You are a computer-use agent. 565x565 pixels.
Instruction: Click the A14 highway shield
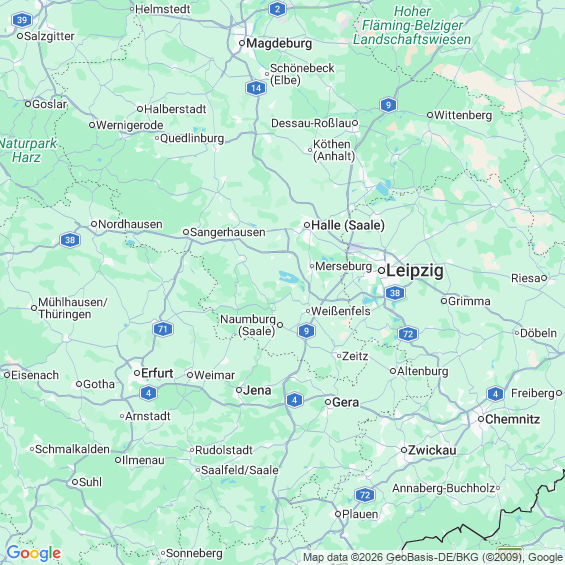(x=256, y=88)
